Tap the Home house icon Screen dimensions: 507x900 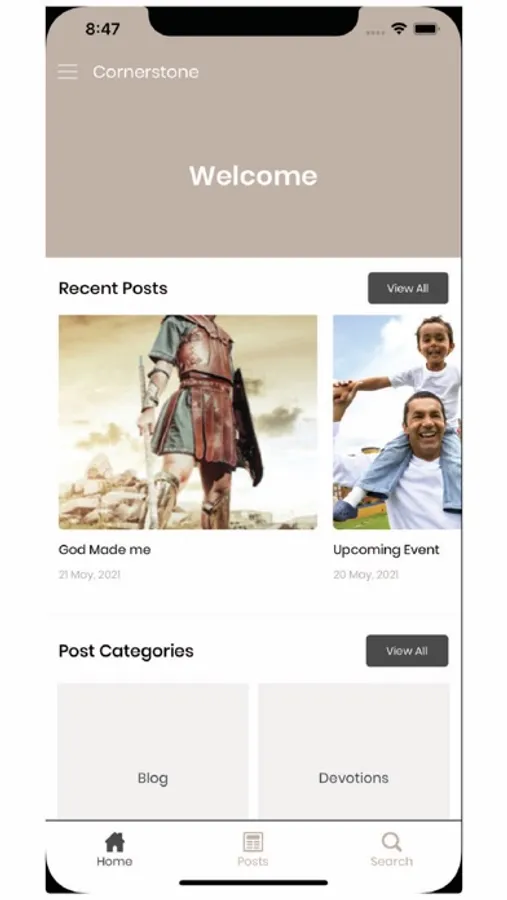pyautogui.click(x=115, y=842)
